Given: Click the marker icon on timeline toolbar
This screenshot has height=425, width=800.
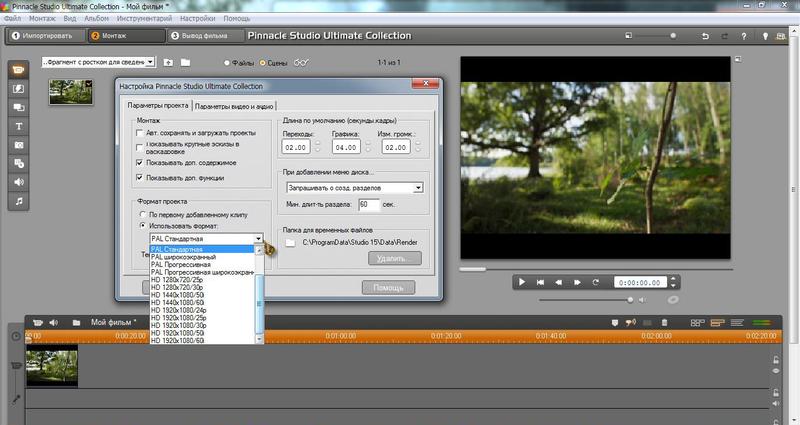Looking at the screenshot, I should 614,322.
